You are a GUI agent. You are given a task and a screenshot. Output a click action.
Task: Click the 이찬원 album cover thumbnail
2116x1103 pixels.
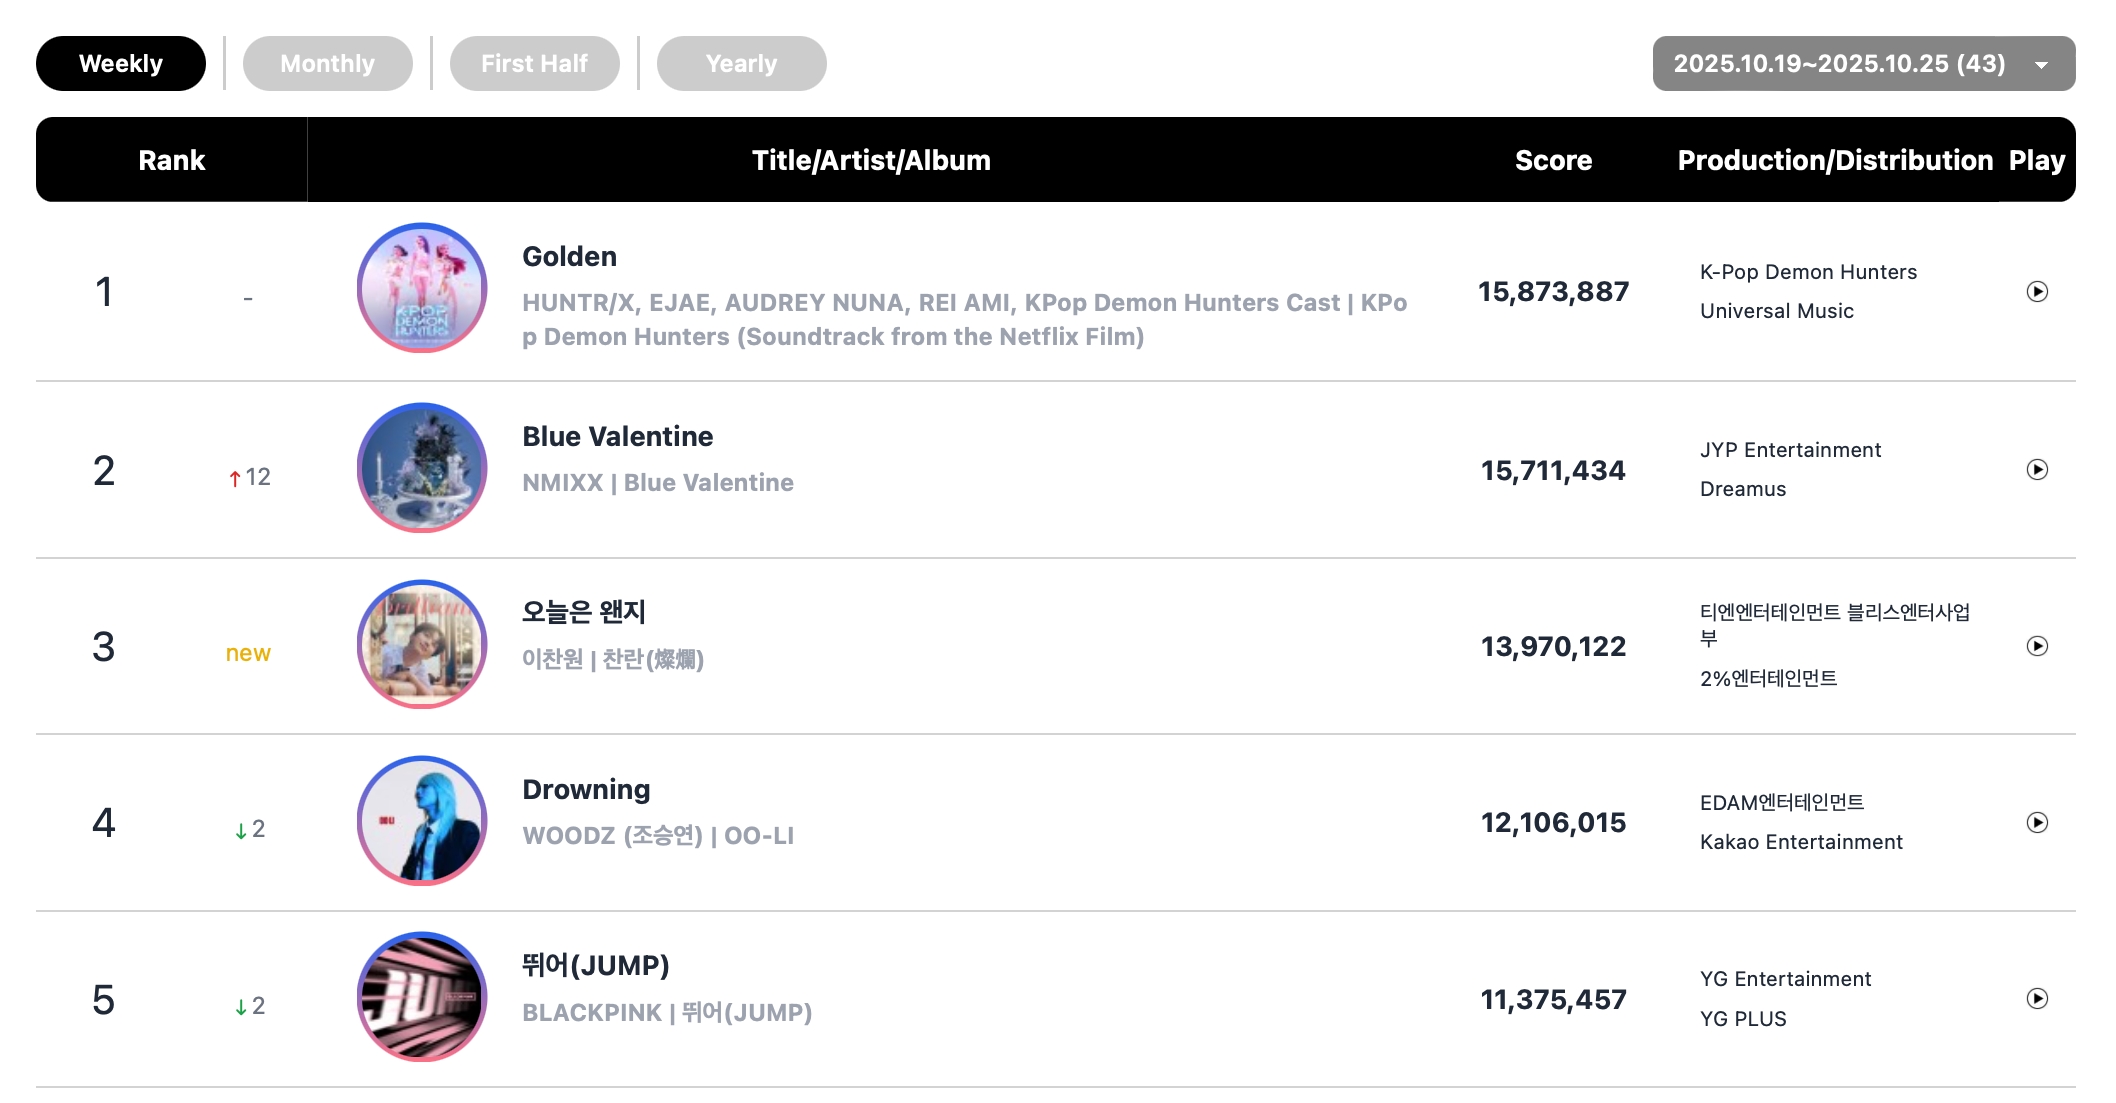[422, 645]
